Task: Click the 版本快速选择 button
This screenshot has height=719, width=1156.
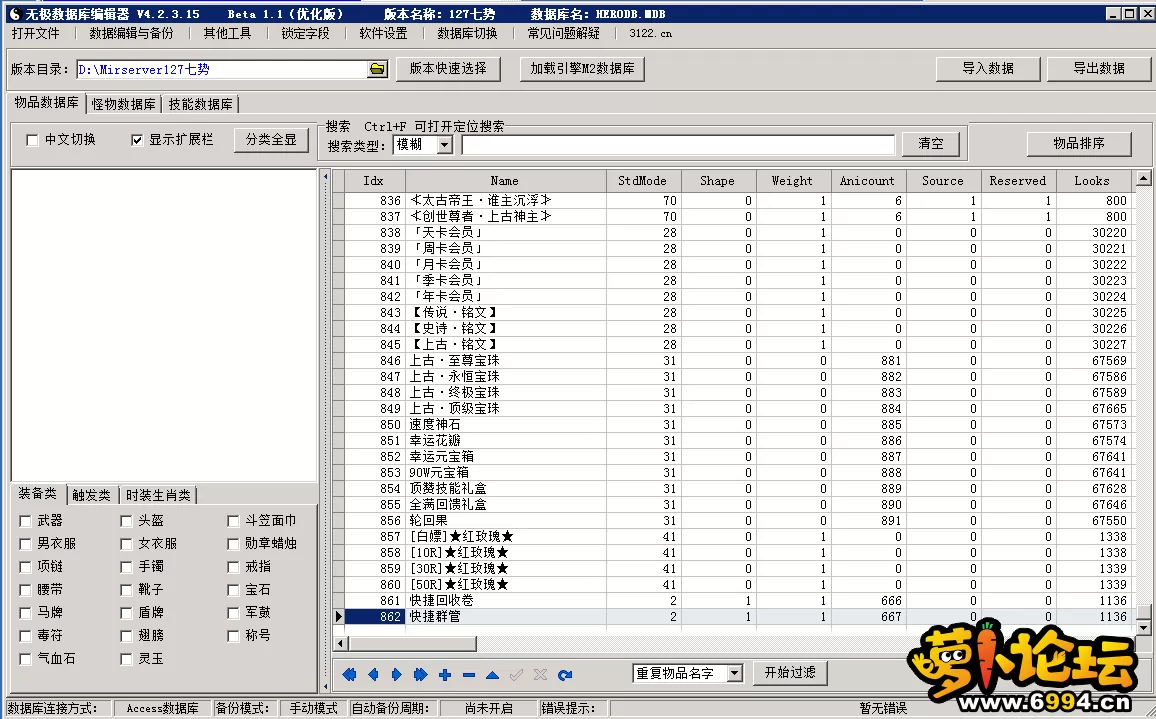Action: (448, 69)
